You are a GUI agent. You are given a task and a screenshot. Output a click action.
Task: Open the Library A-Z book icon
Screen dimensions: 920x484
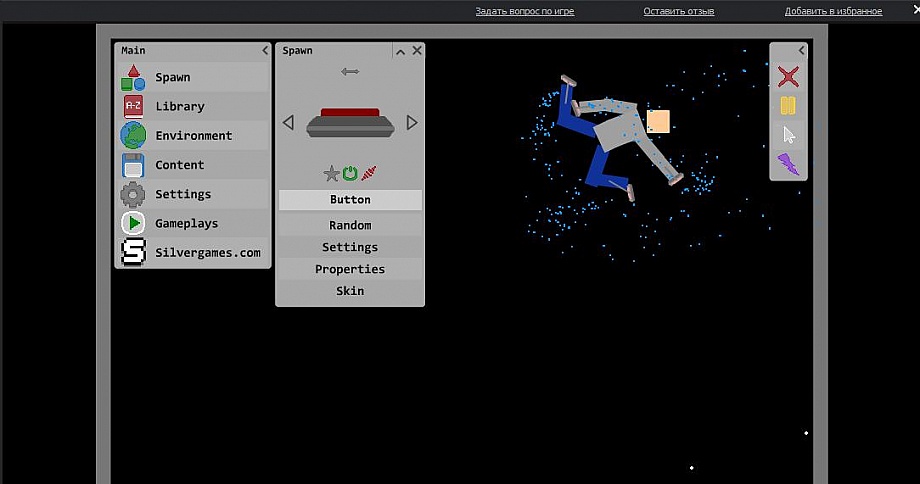pyautogui.click(x=133, y=106)
